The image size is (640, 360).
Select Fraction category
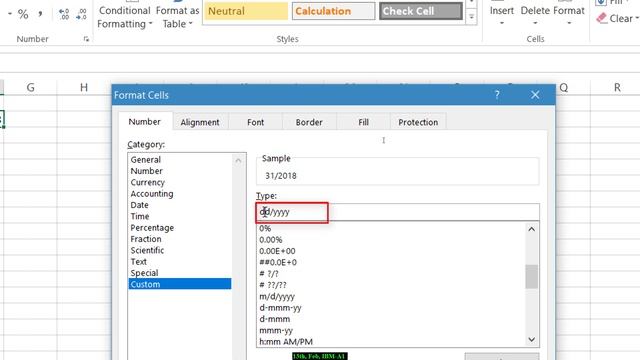pos(180,239)
